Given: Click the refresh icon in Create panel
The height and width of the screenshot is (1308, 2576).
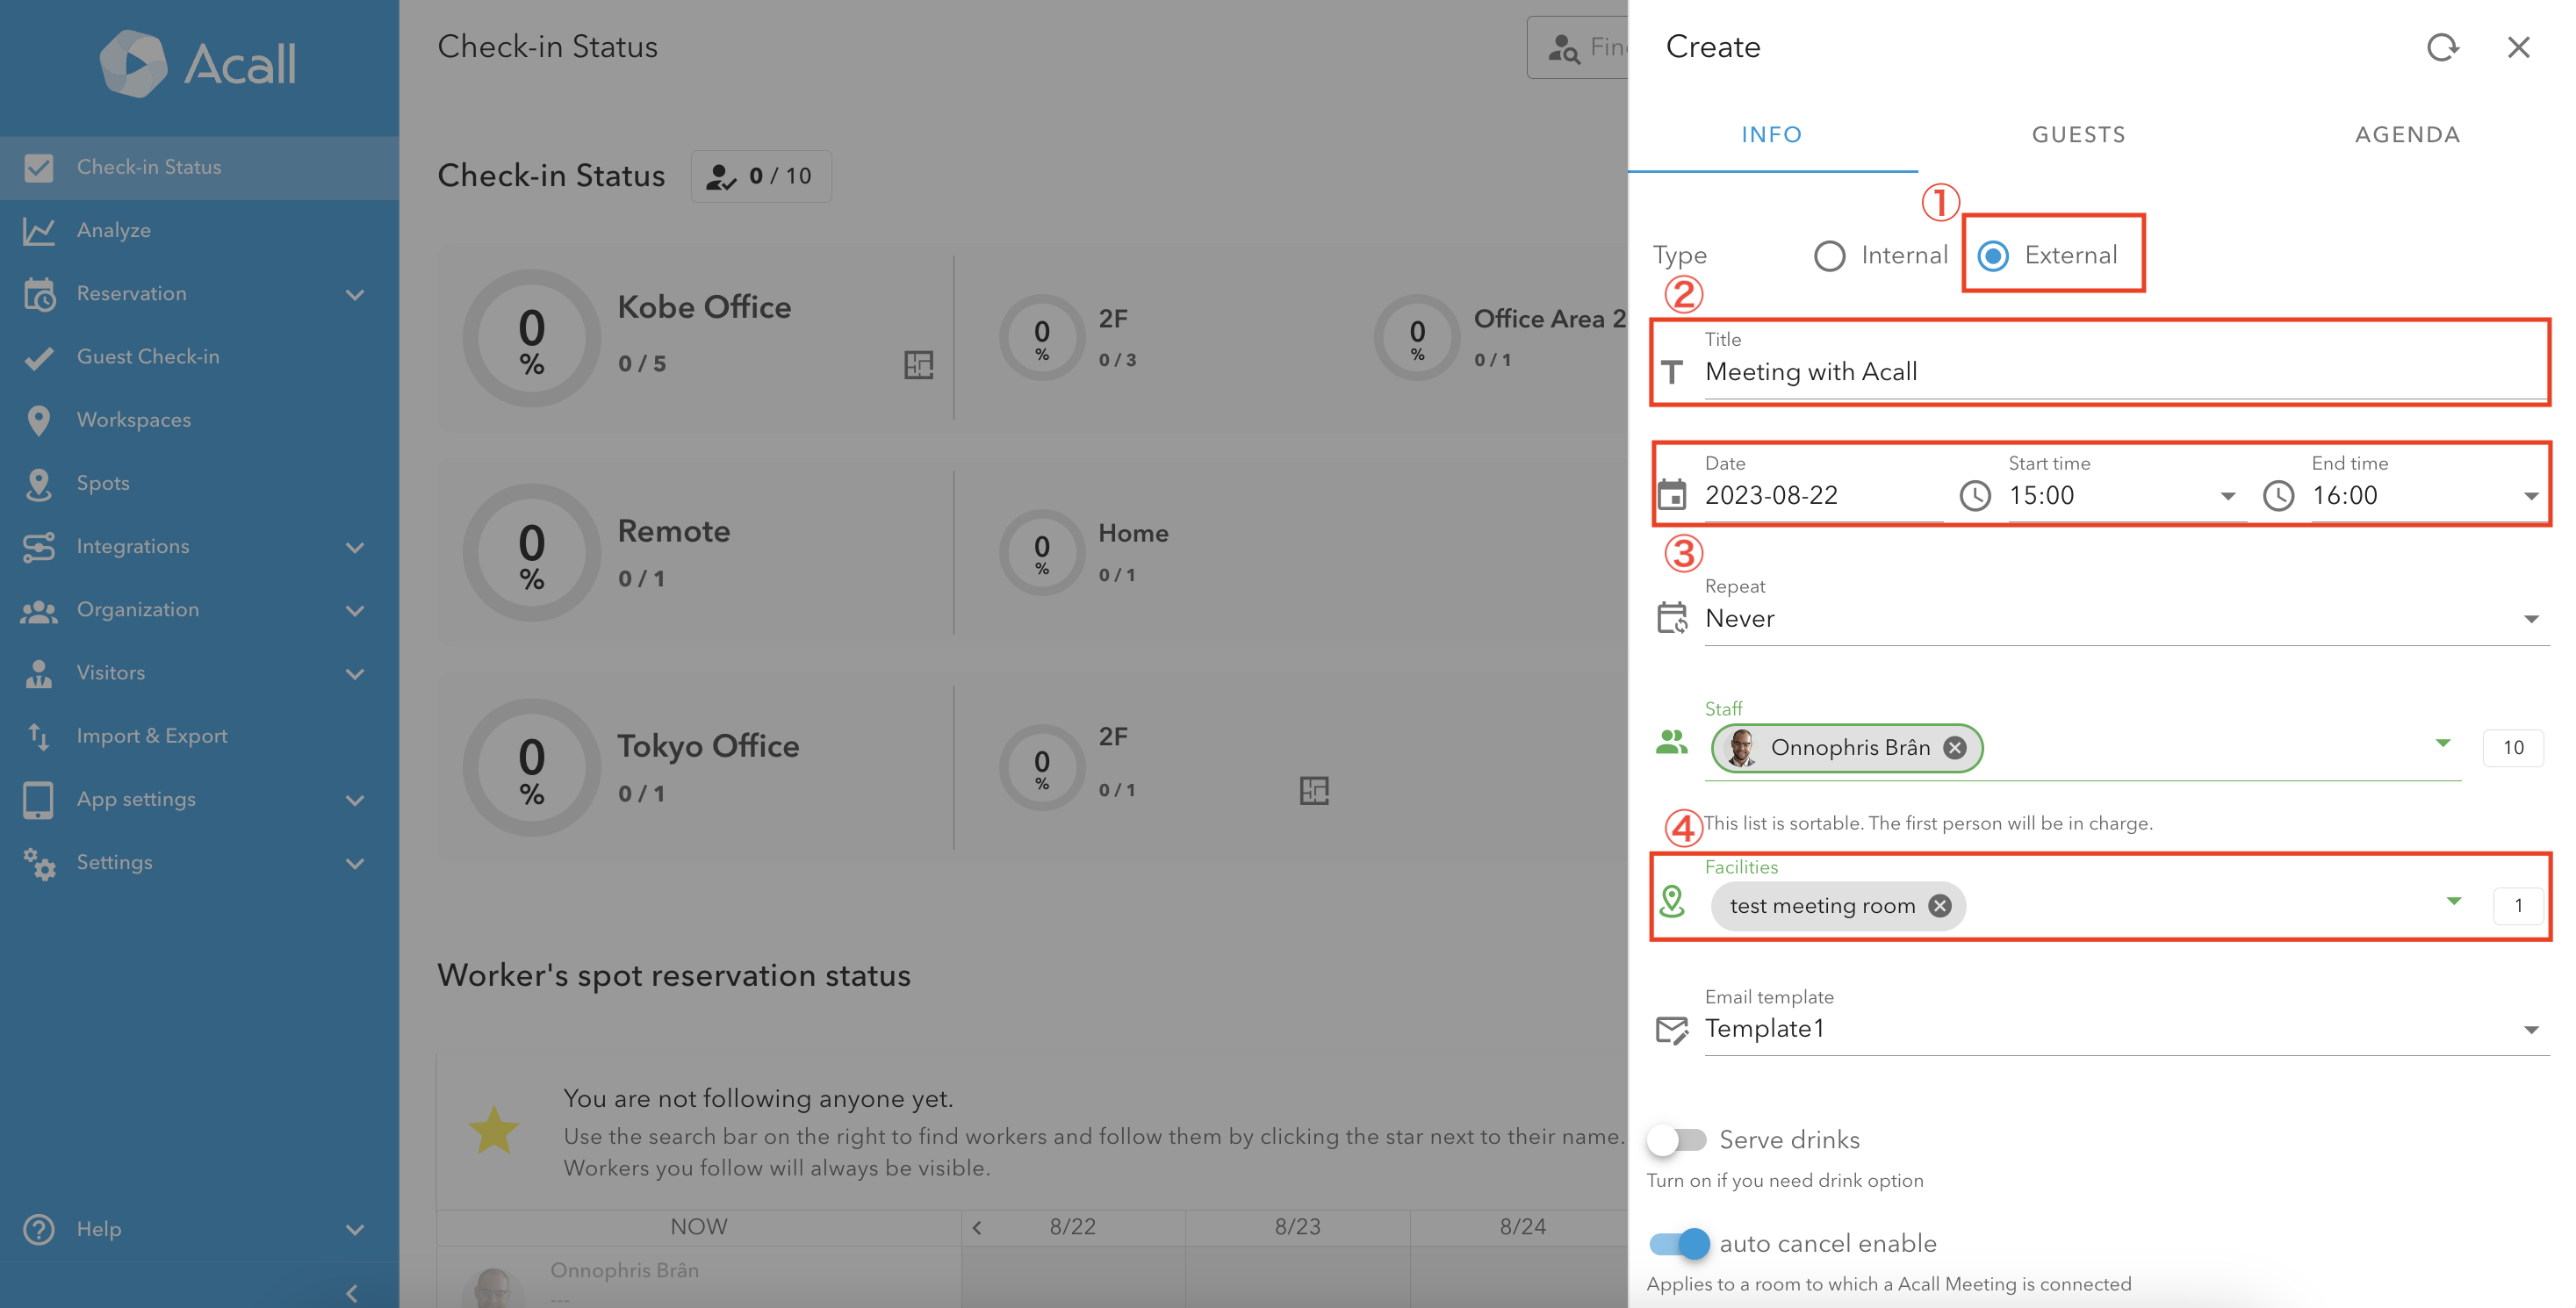Looking at the screenshot, I should (2443, 46).
